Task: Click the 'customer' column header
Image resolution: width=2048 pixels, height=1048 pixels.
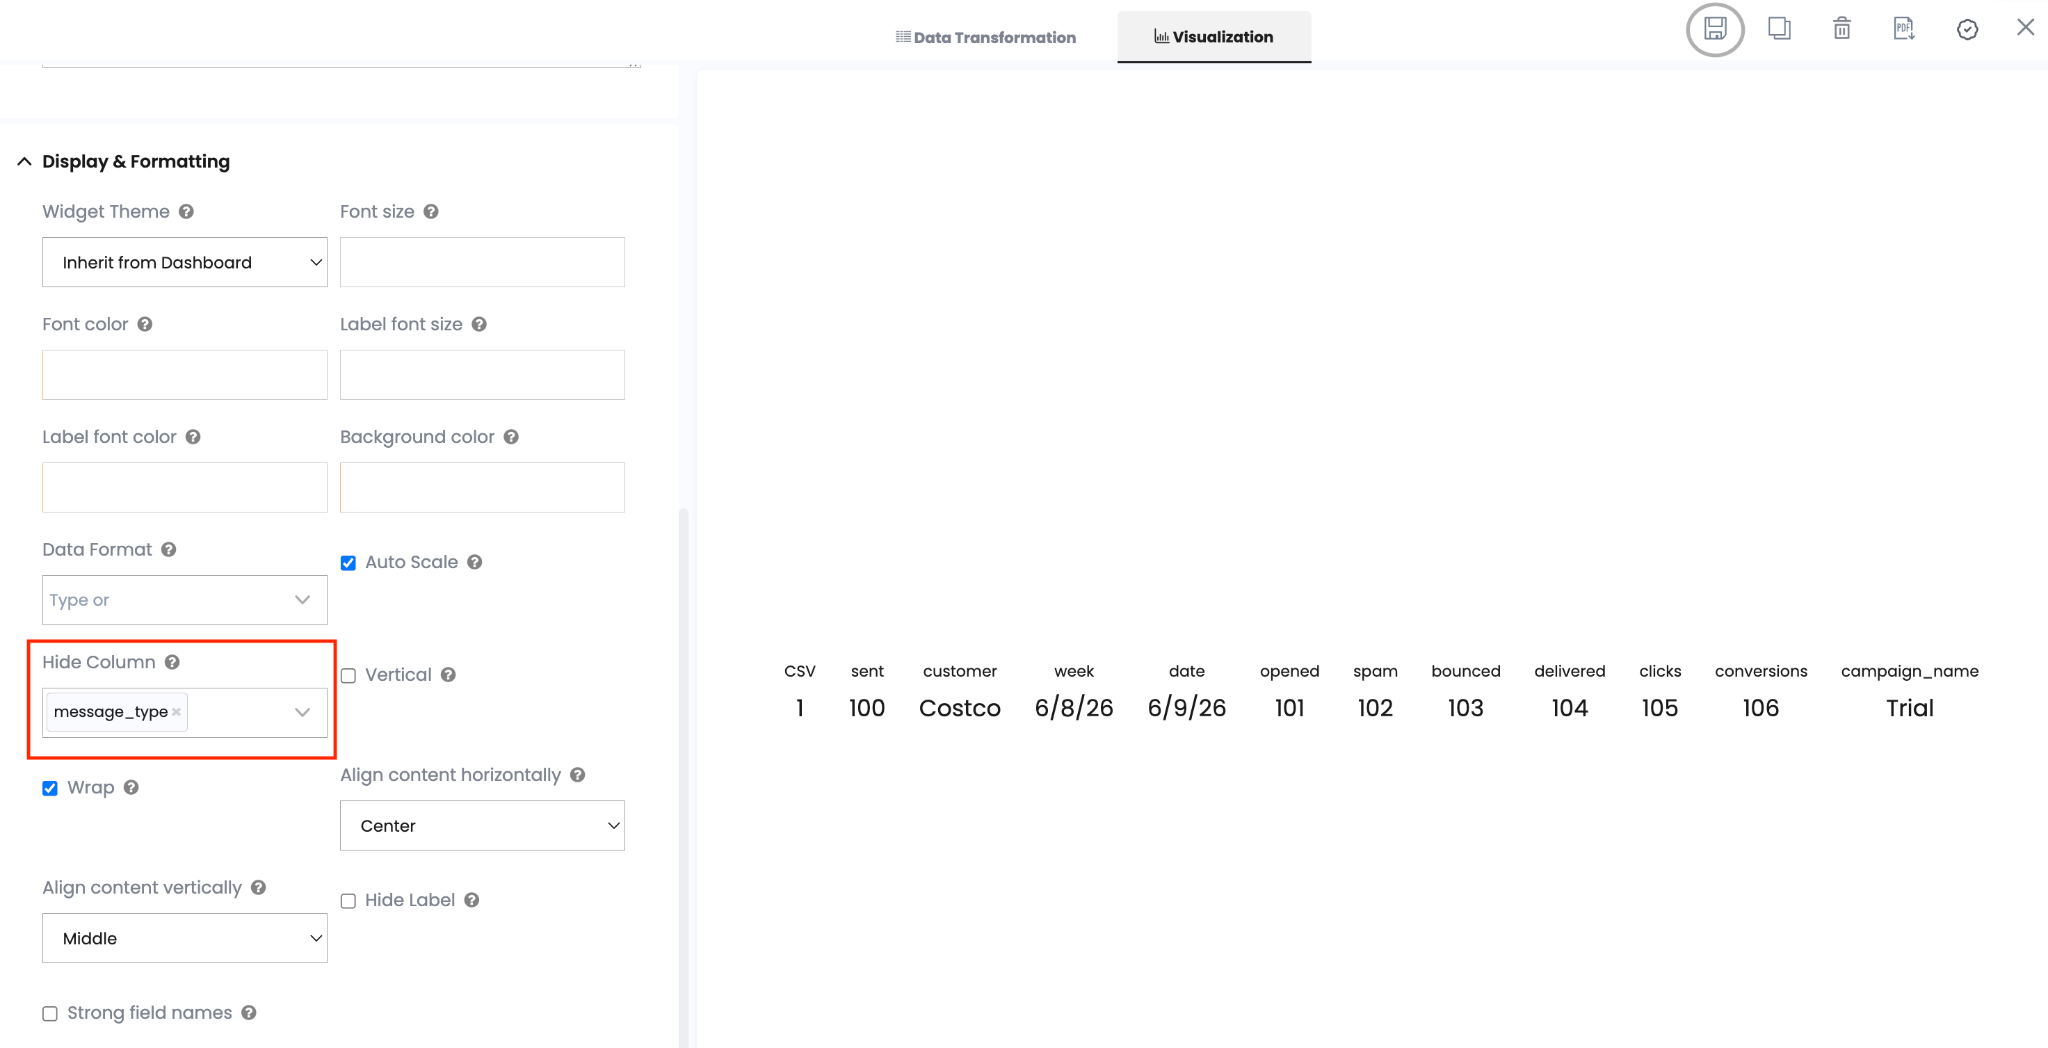Action: pos(960,671)
